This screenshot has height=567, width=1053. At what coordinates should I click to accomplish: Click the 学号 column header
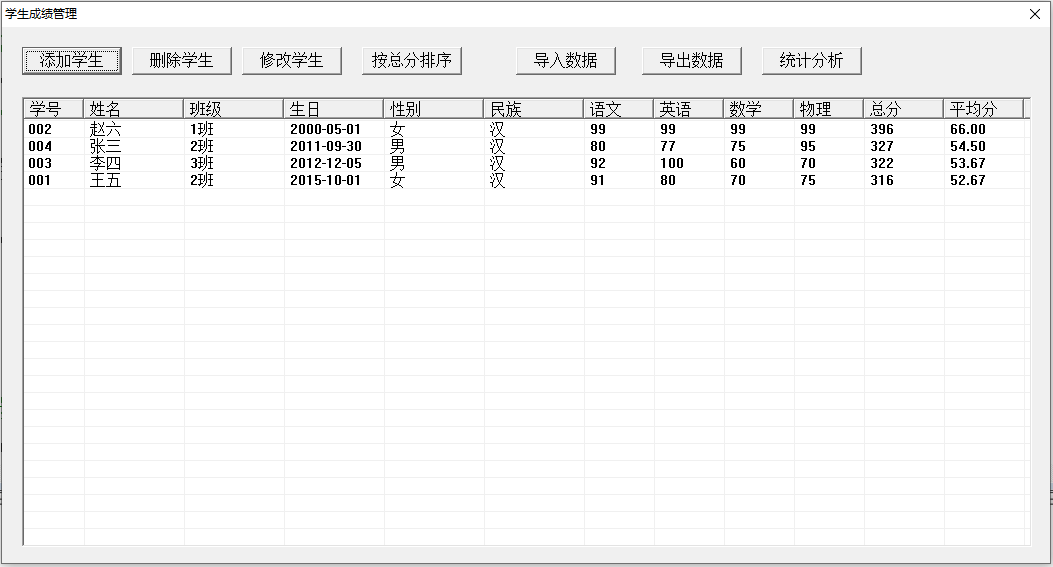pyautogui.click(x=54, y=109)
